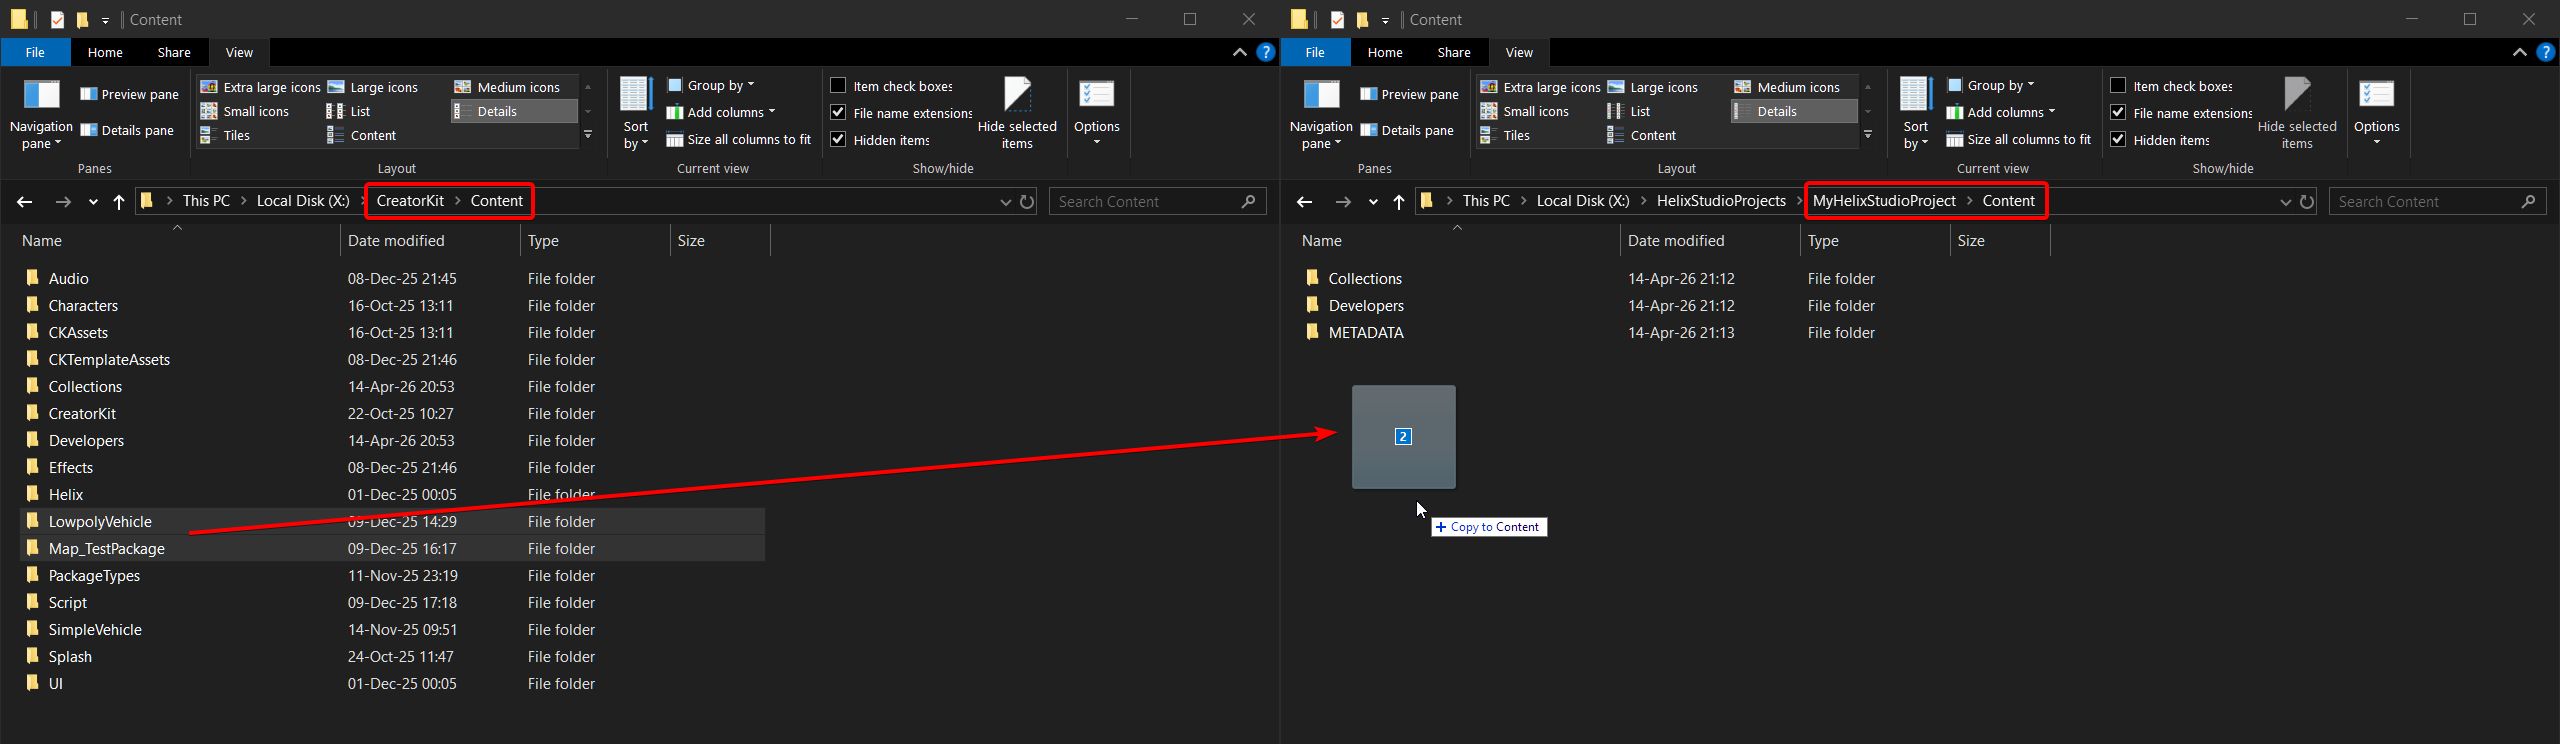Click Size all columns to fit in right window
2560x744 pixels.
coord(2019,139)
